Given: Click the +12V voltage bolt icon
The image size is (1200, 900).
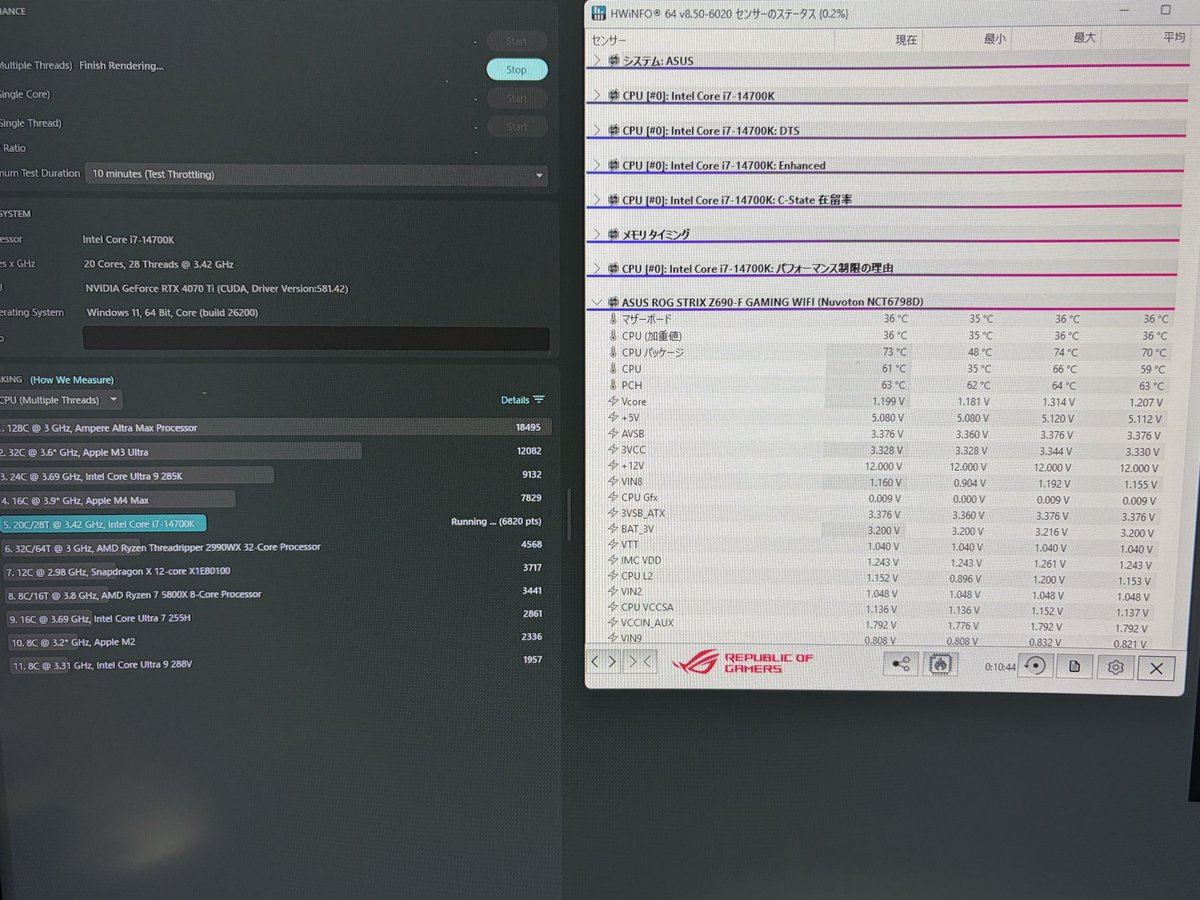Looking at the screenshot, I should click(x=613, y=466).
